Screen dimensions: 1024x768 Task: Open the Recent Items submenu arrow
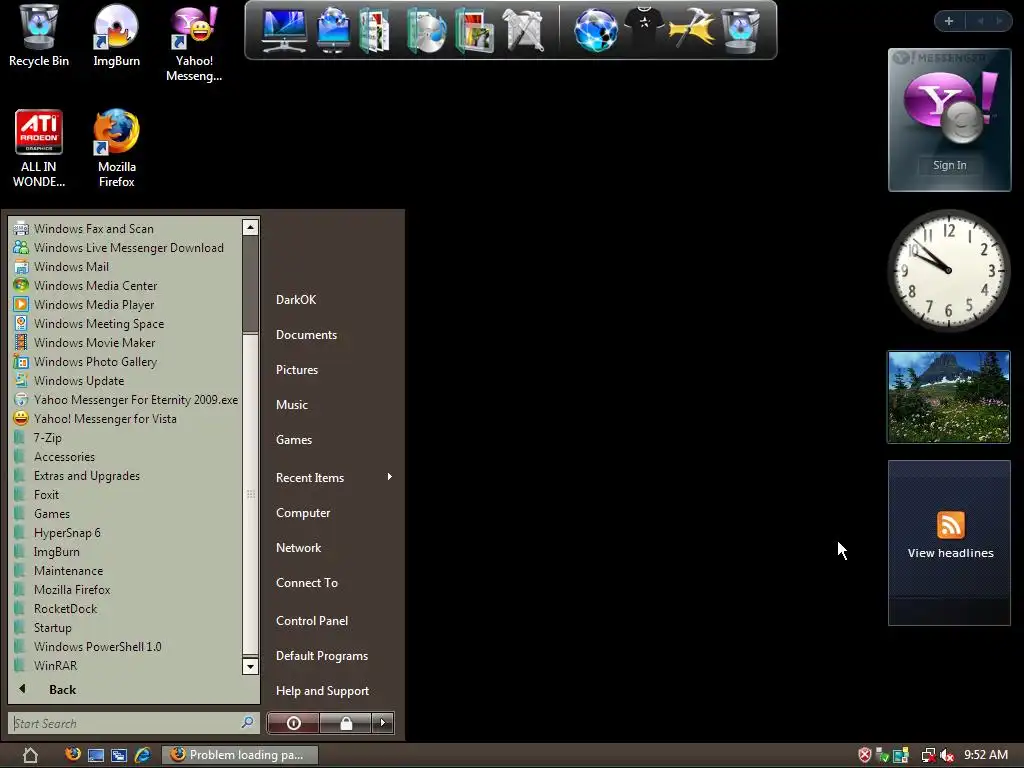pyautogui.click(x=389, y=477)
